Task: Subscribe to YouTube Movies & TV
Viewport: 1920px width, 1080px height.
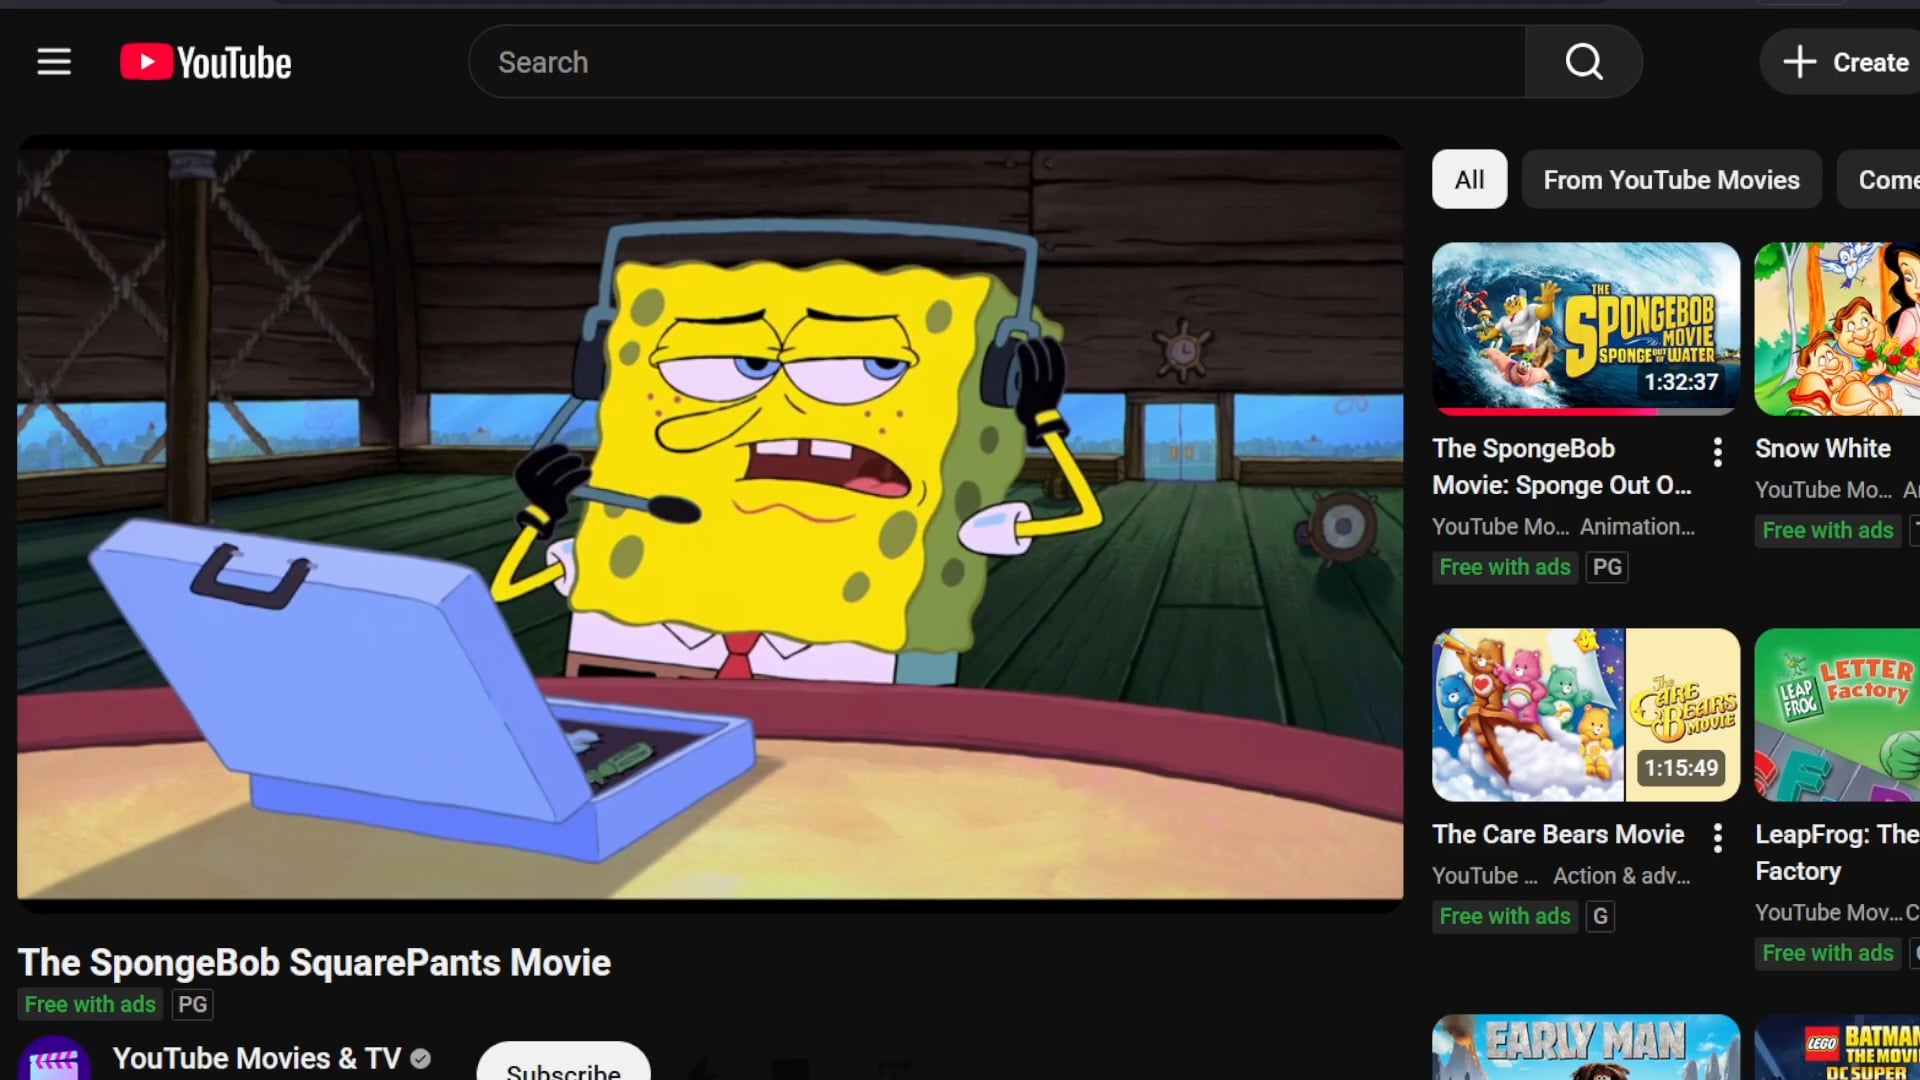Action: tap(563, 1066)
